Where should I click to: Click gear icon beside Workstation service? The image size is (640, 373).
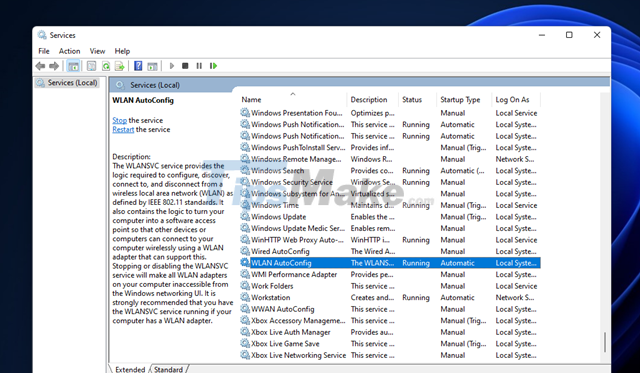pyautogui.click(x=245, y=298)
